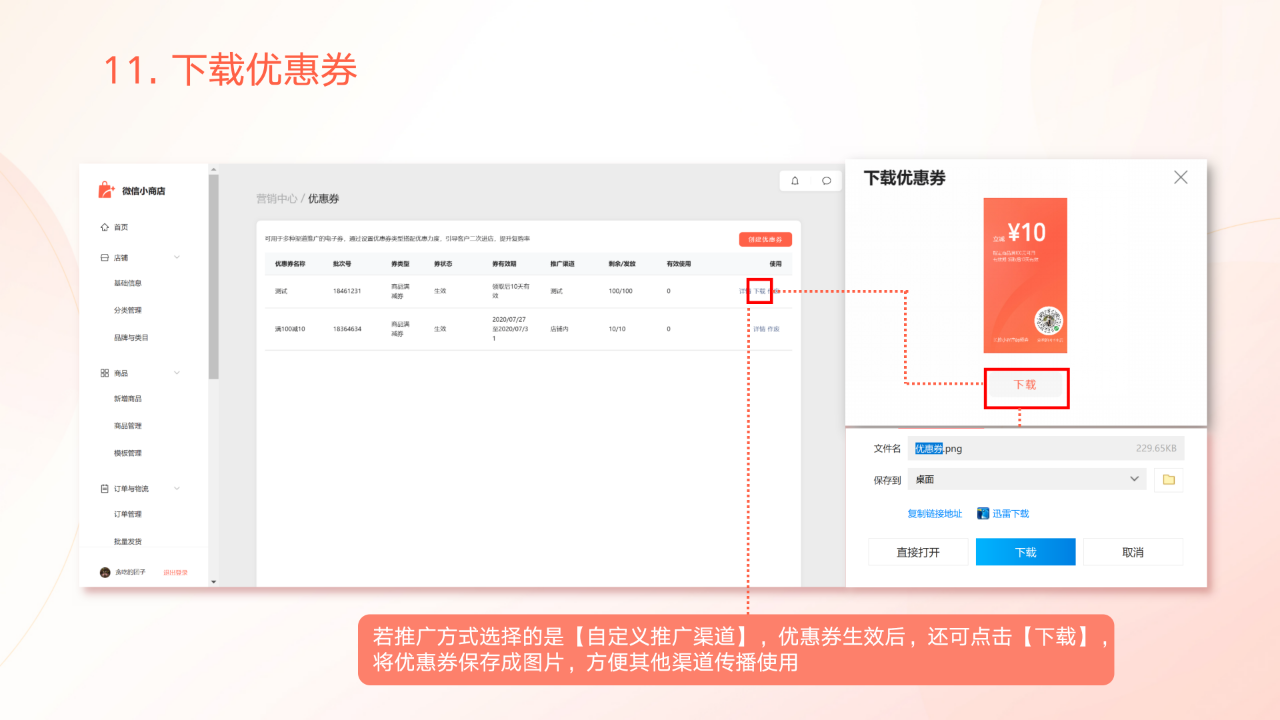
Task: Open 订单管理 in the sidebar
Action: [128, 514]
